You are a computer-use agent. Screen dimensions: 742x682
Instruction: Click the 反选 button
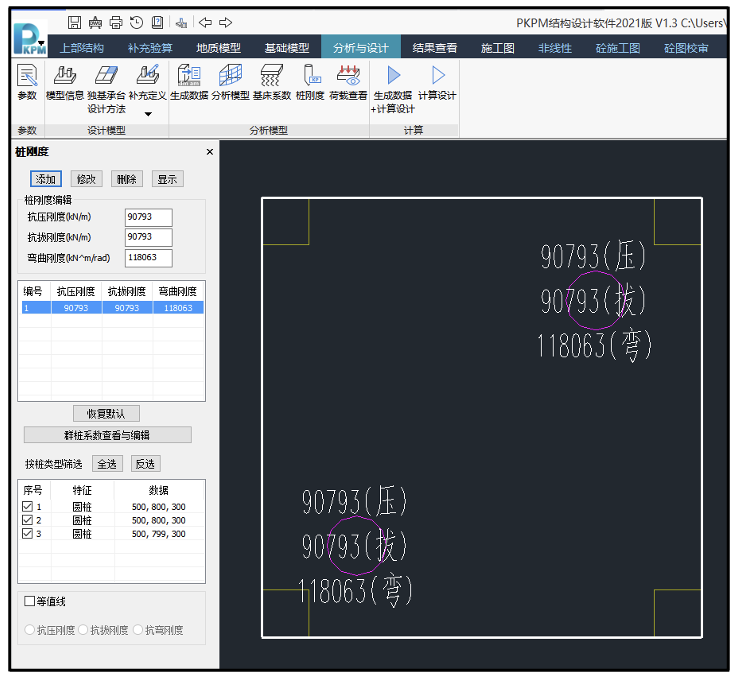coord(145,464)
